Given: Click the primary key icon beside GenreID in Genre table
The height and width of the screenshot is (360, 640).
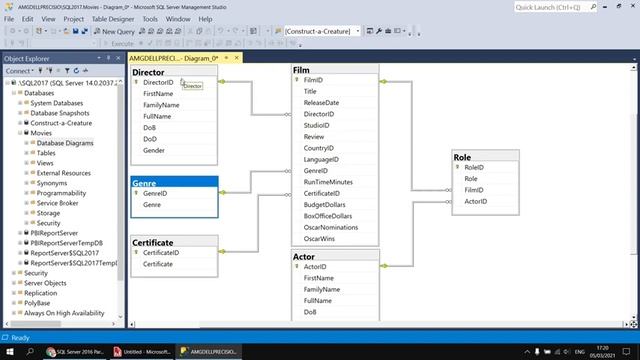Looking at the screenshot, I should click(x=136, y=193).
